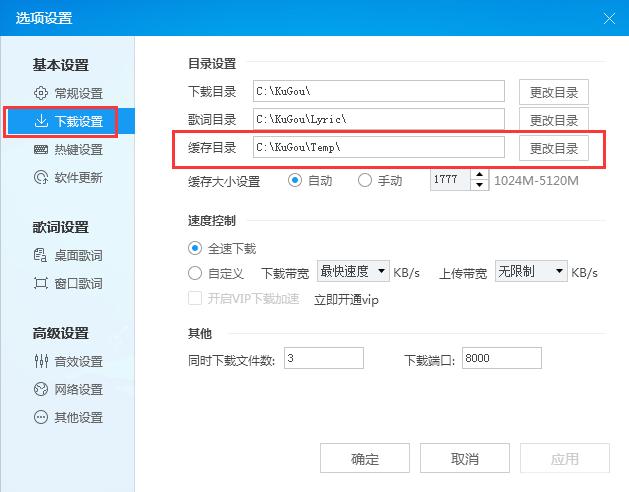Open the 下载设置 section label
This screenshot has height=492, width=629.
[79, 121]
